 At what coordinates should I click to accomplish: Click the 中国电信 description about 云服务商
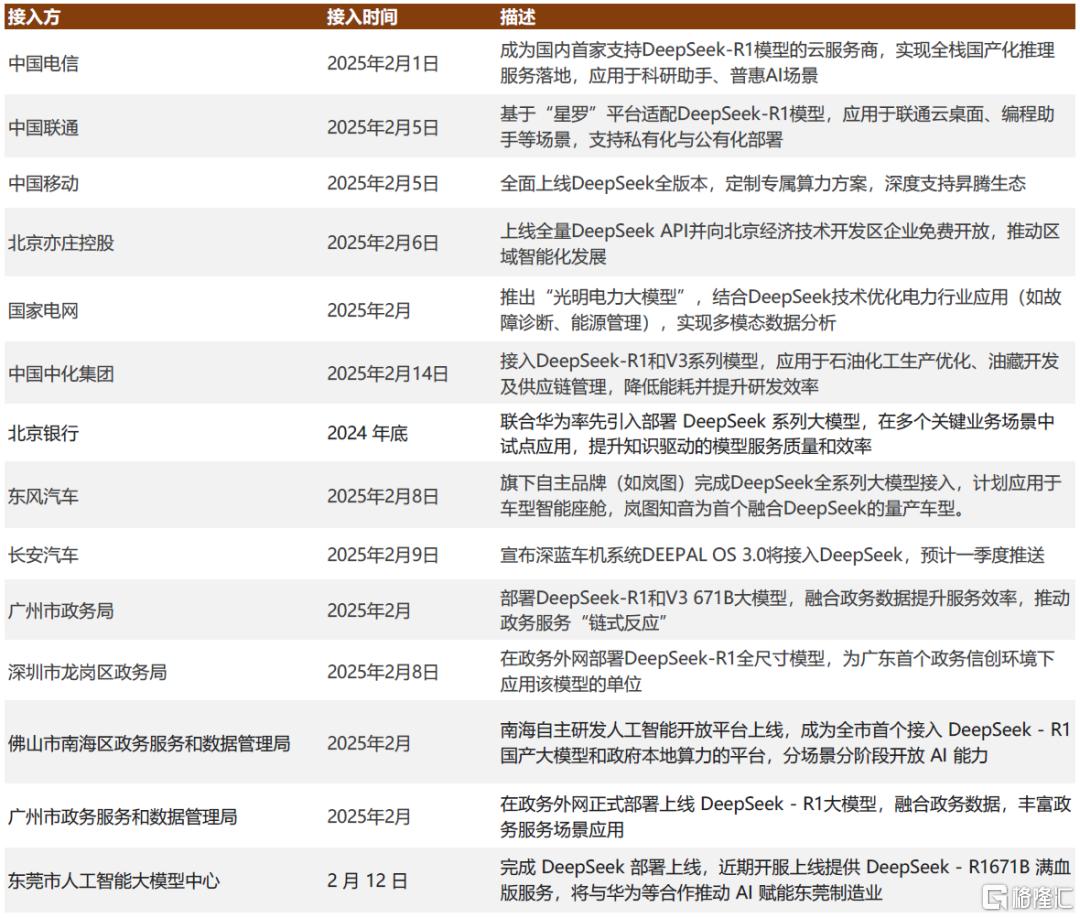click(x=778, y=63)
